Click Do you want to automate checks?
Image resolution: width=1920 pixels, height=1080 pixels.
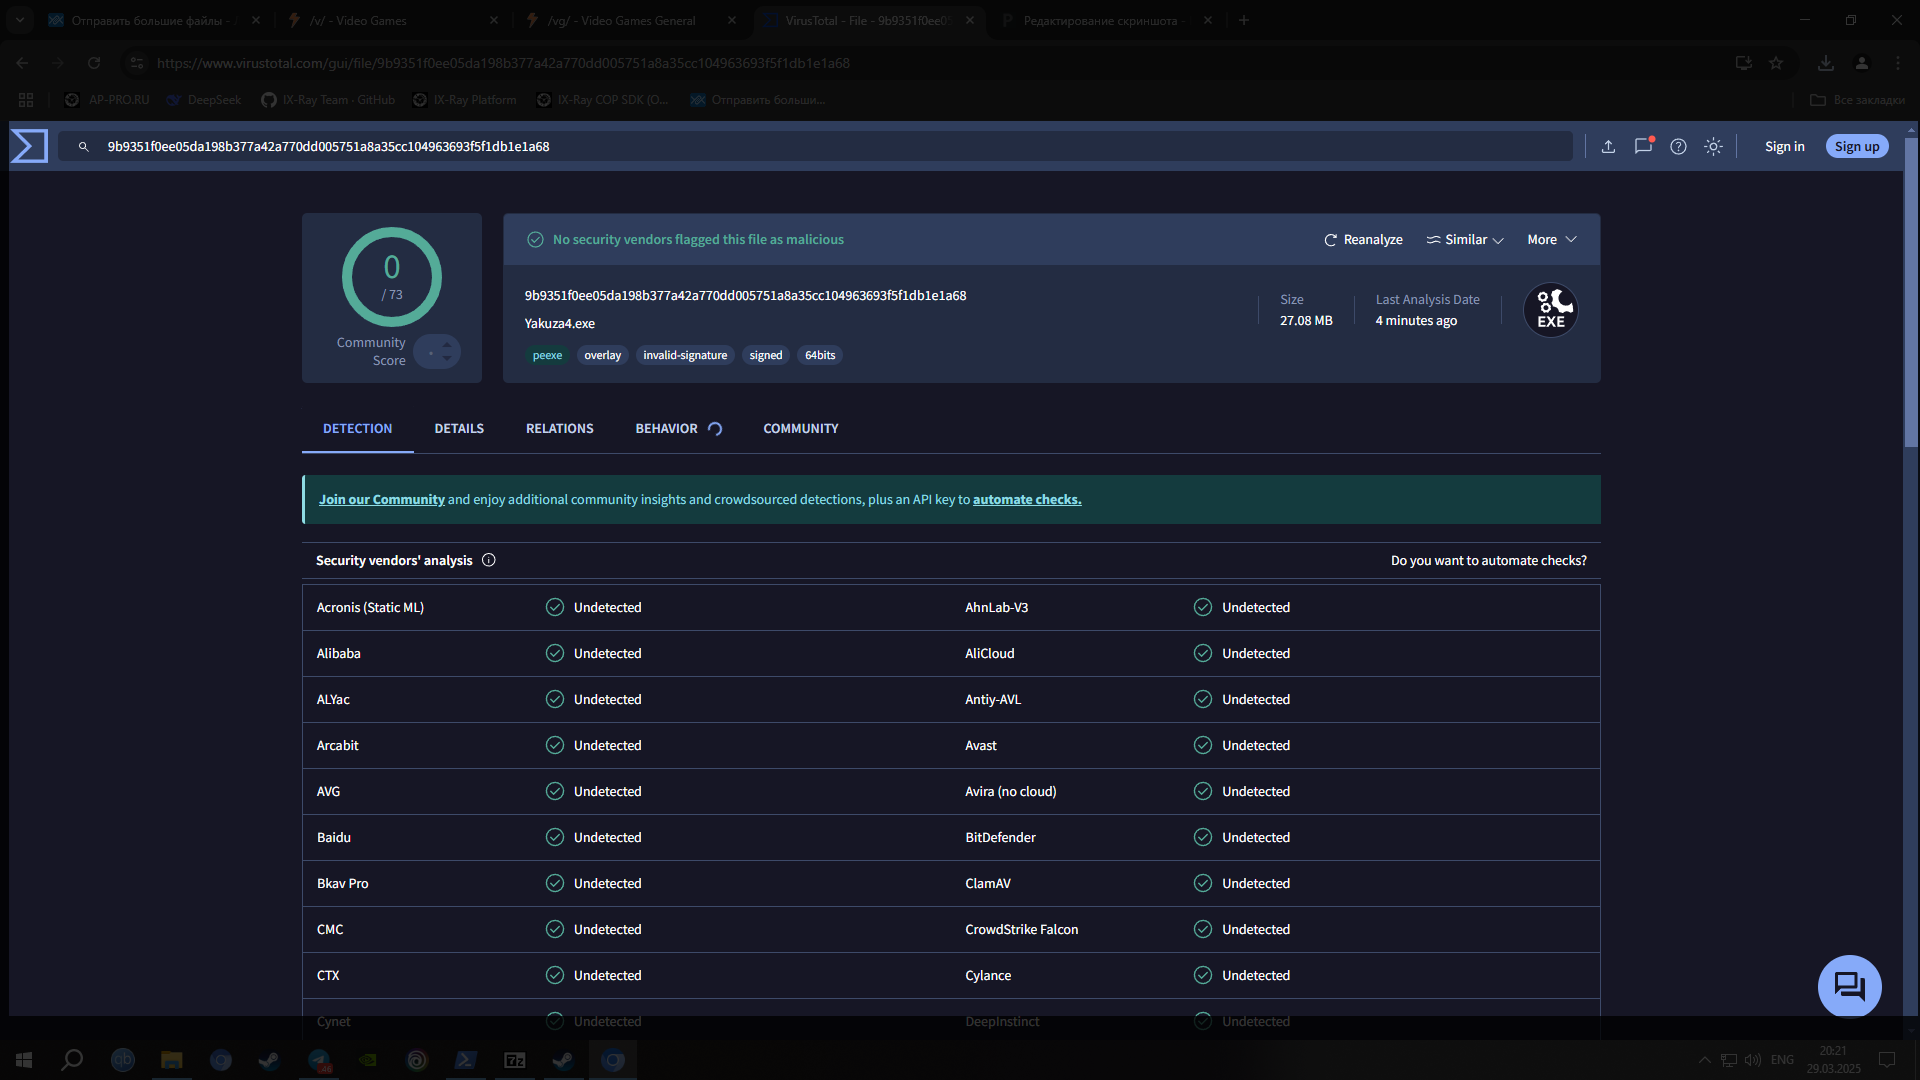point(1488,560)
